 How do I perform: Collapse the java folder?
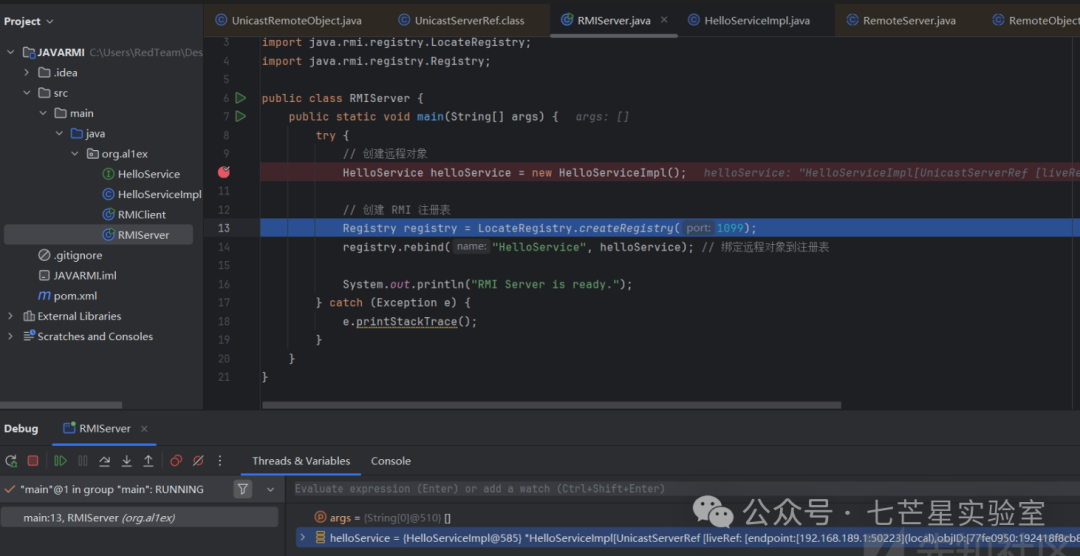click(59, 134)
